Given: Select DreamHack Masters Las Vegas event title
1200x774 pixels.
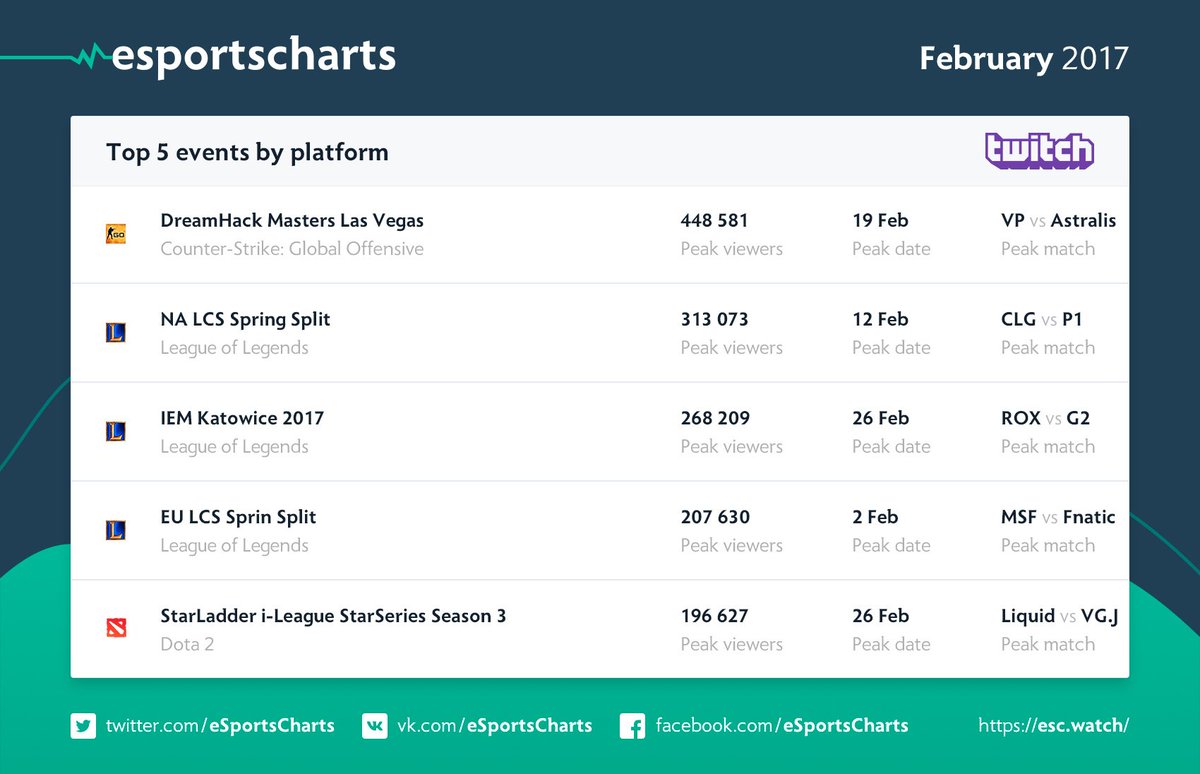Looking at the screenshot, I should pyautogui.click(x=292, y=220).
